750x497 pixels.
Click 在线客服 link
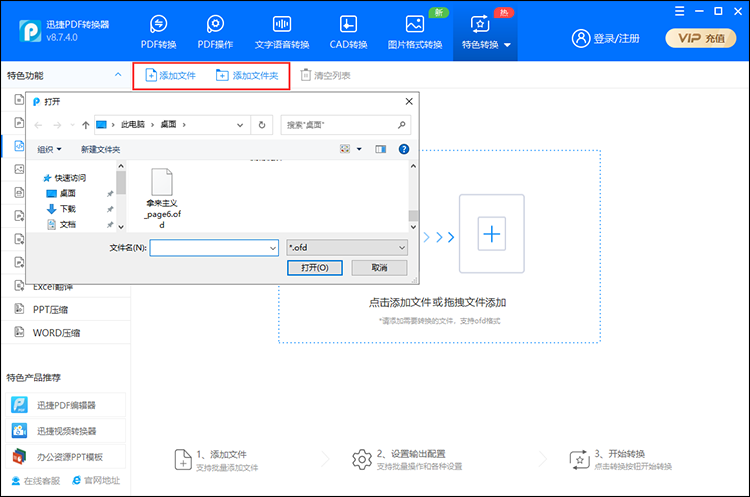[x=36, y=480]
